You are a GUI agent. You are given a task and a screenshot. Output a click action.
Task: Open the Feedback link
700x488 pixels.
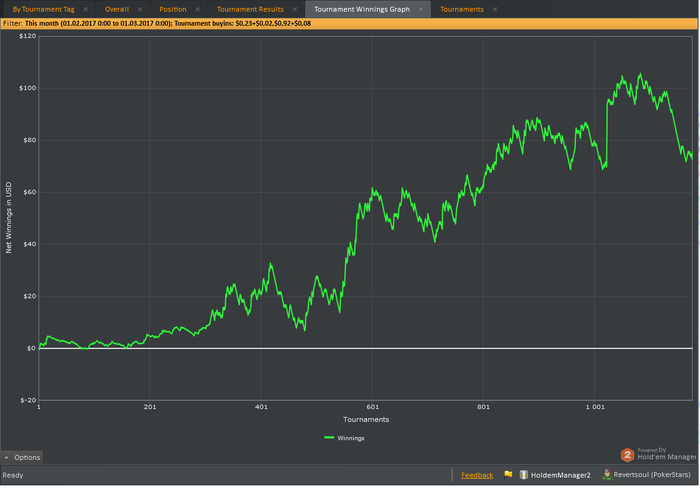tap(477, 475)
